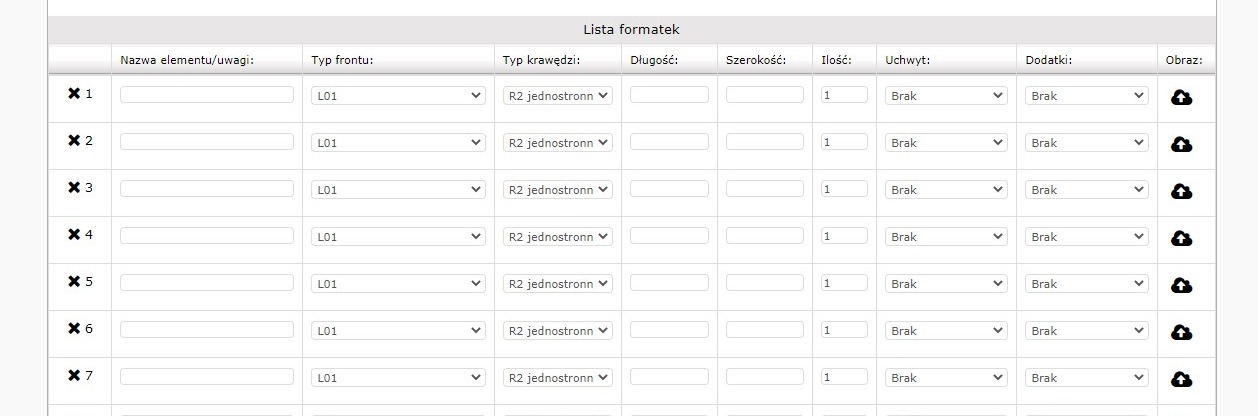Click the cloud upload icon in row 6
Screen dimensions: 1258x416
(1181, 332)
